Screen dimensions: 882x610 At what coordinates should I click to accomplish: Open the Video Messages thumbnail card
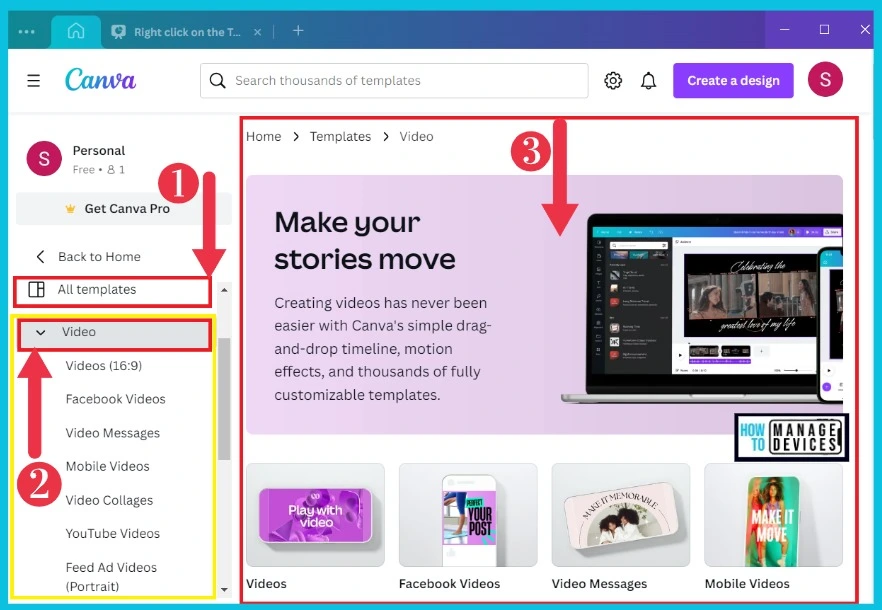620,515
